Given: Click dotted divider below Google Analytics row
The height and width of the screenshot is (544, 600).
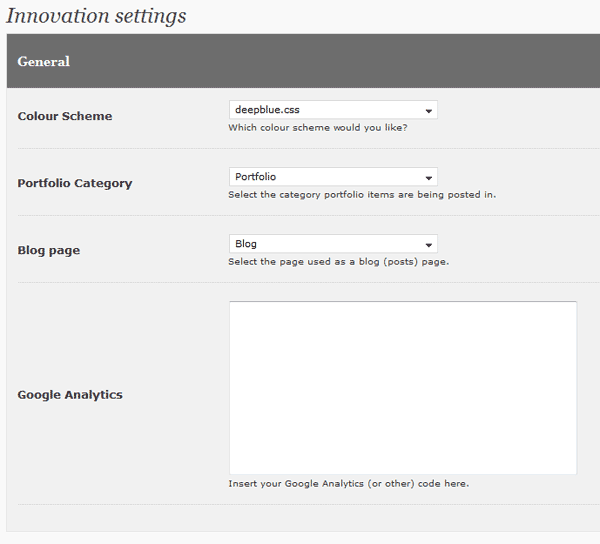Looking at the screenshot, I should [x=308, y=505].
